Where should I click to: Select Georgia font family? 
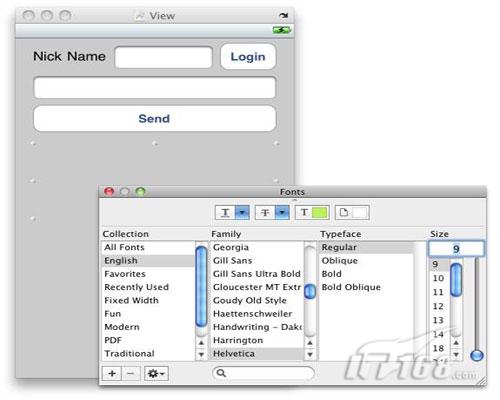pyautogui.click(x=257, y=247)
